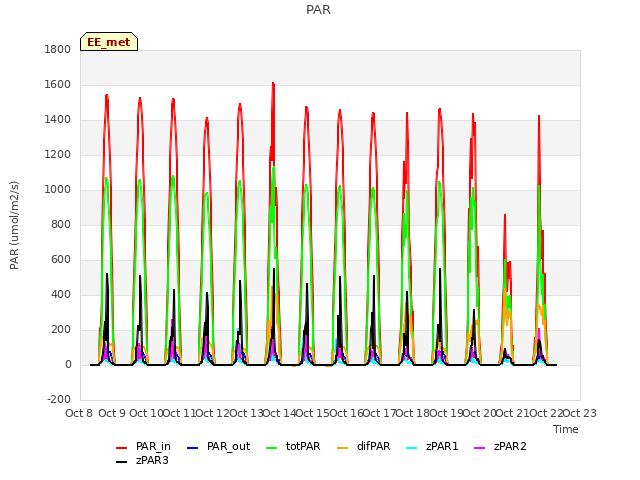Click the Oct 9 x-axis tick label
This screenshot has width=640, height=480.
point(112,413)
